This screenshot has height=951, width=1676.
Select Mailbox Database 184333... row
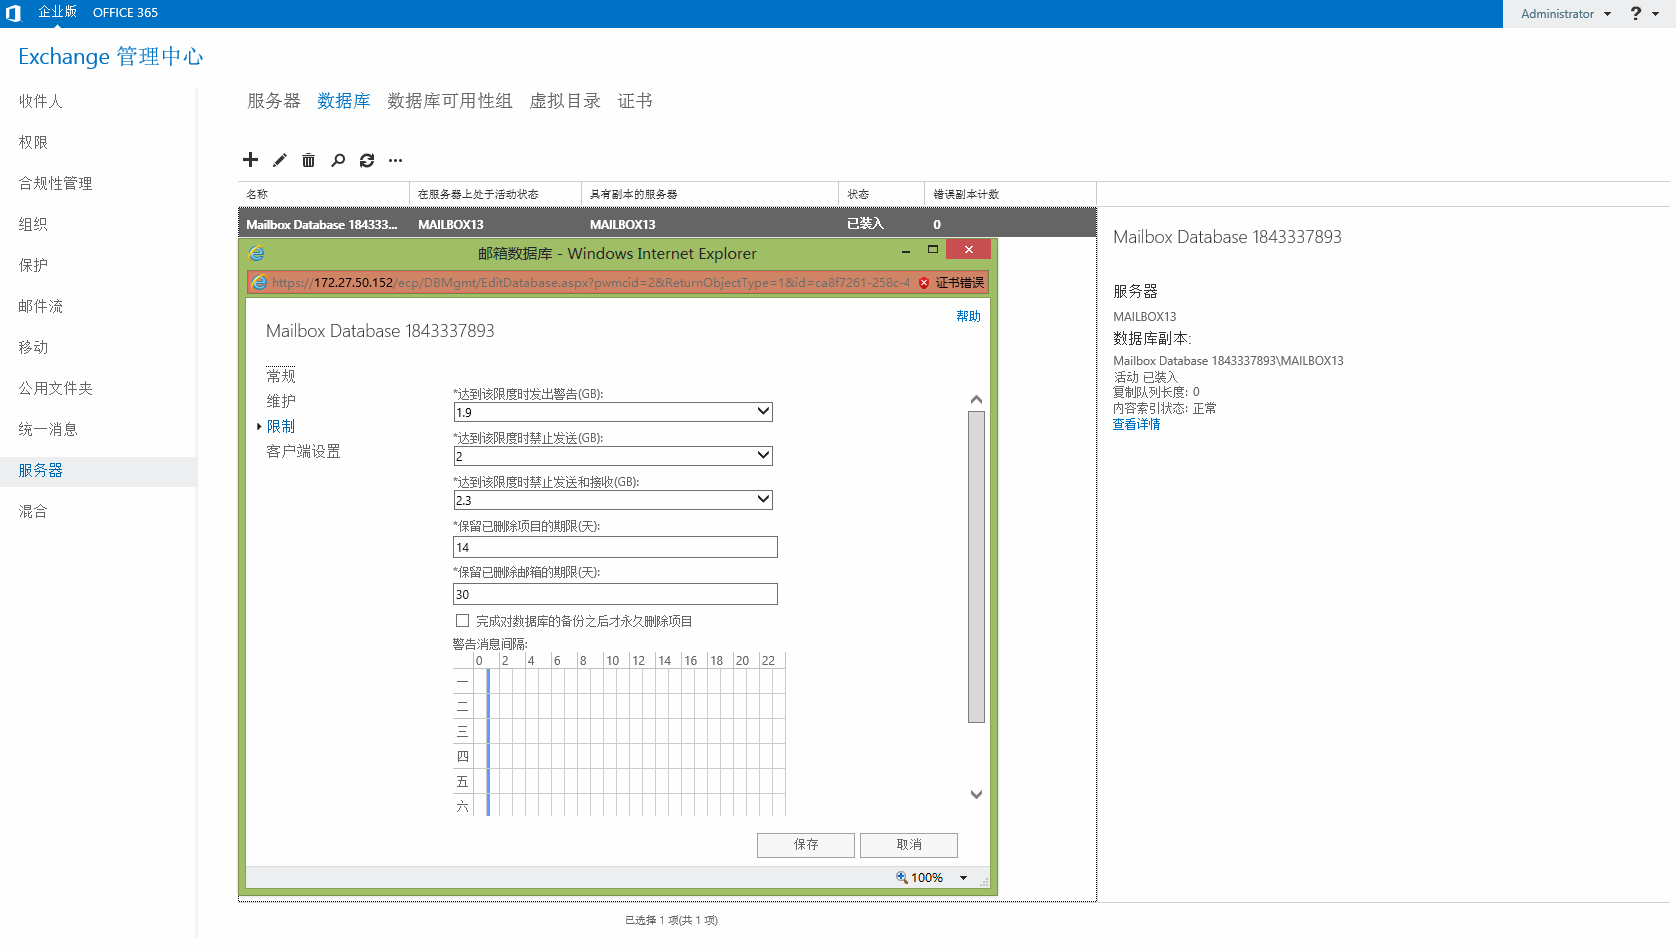click(x=667, y=224)
